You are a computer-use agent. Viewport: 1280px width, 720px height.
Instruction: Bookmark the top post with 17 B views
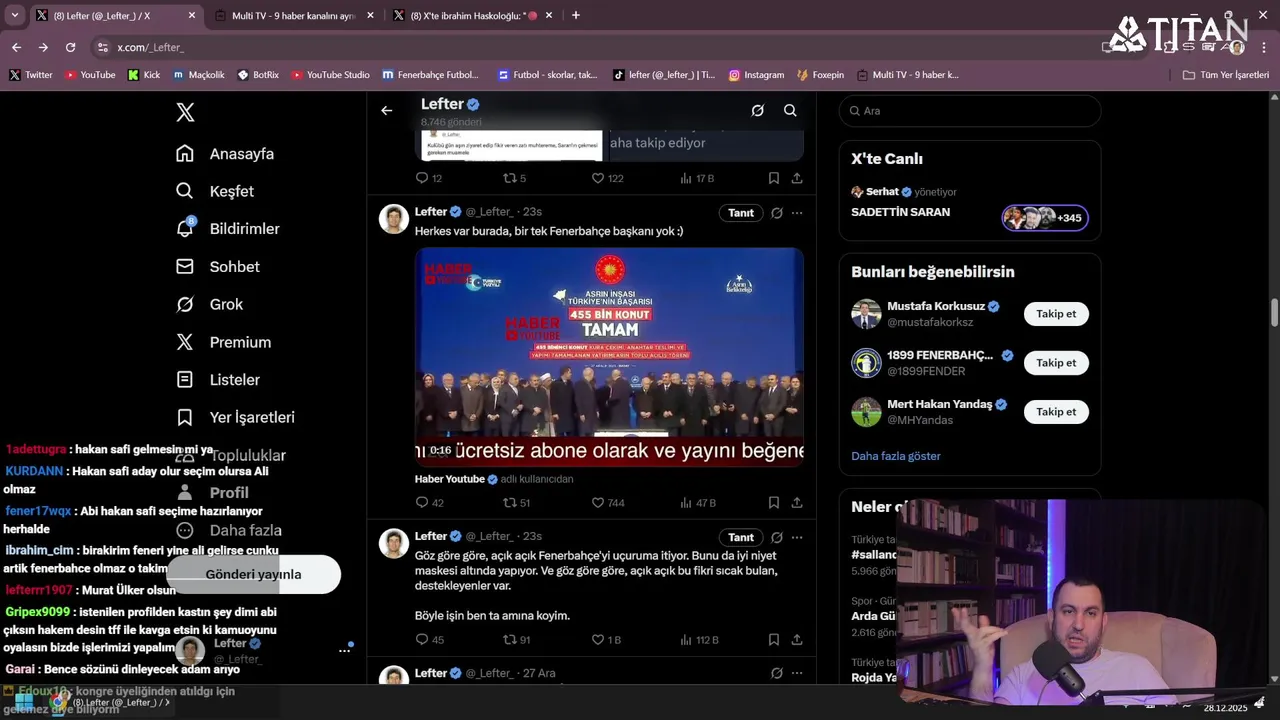click(x=774, y=178)
